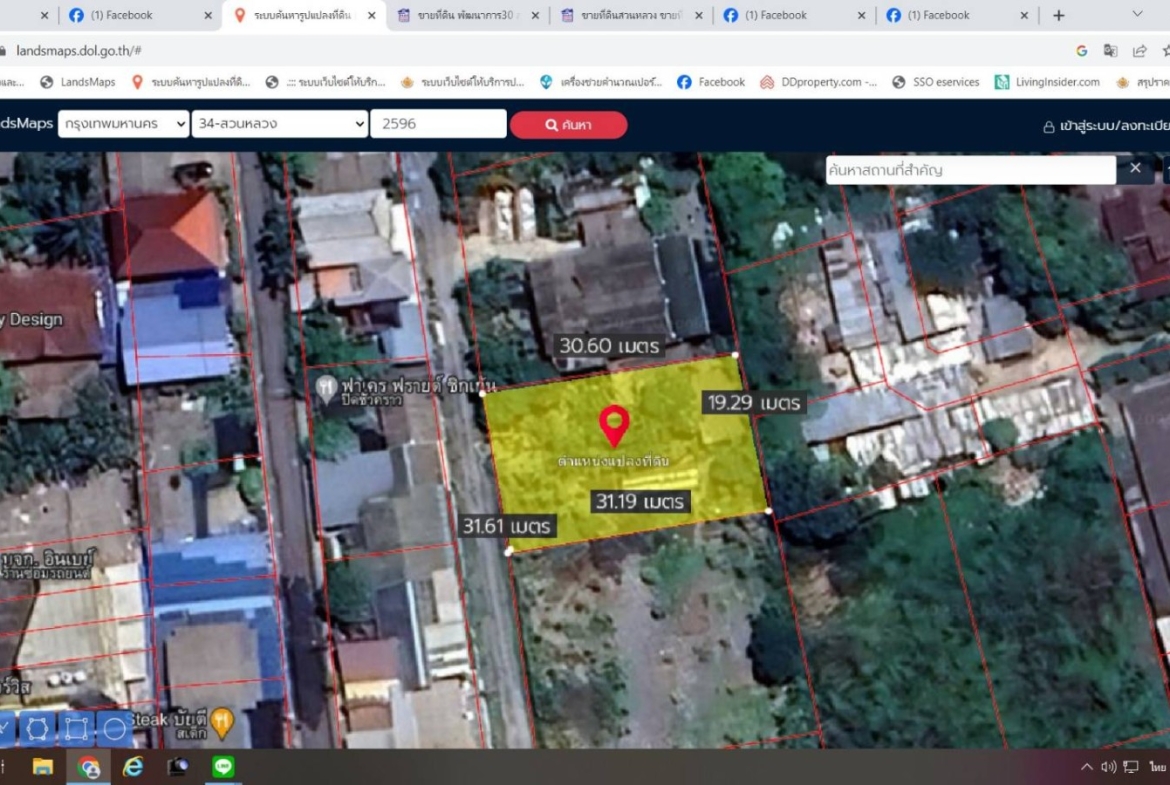Open Google Translate icon in address bar
Screen dimensions: 1170x785
coord(1110,51)
